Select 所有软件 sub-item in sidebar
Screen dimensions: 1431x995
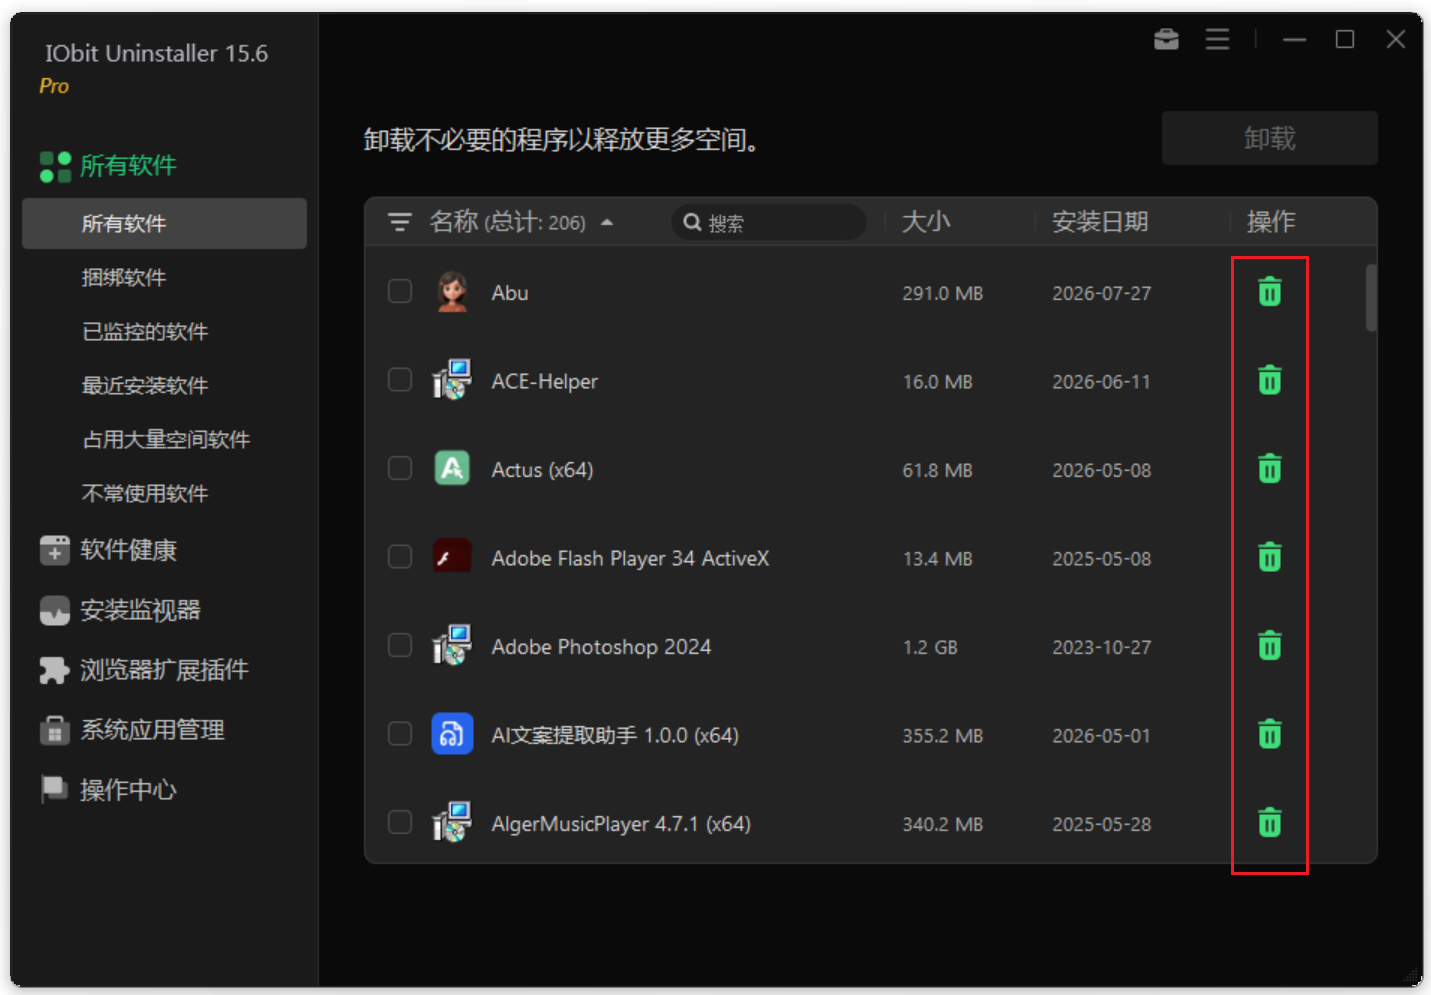[164, 223]
